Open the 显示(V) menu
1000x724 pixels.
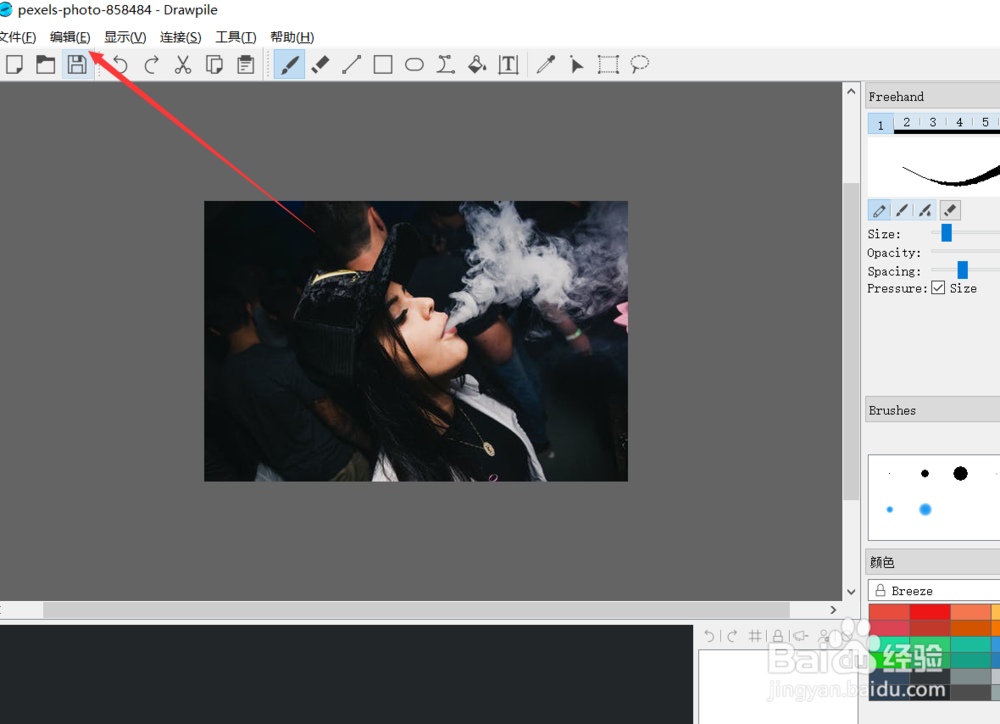tap(125, 37)
